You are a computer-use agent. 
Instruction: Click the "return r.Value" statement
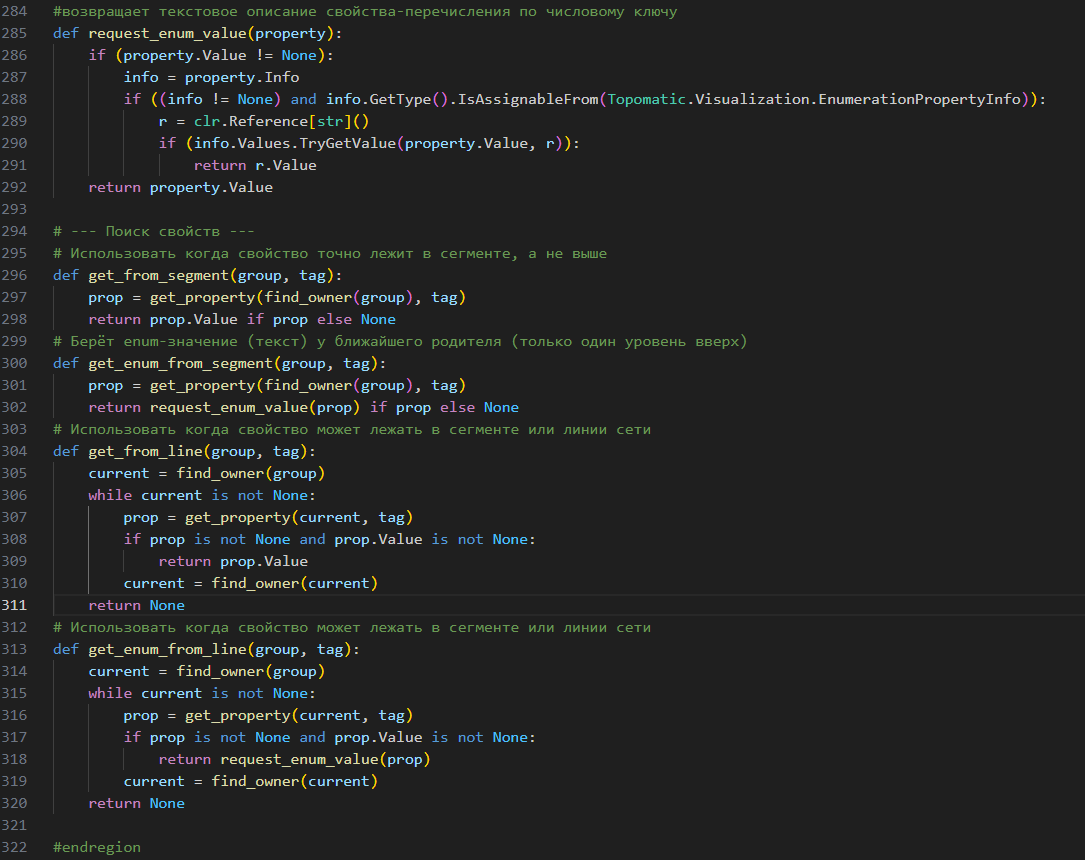[255, 165]
